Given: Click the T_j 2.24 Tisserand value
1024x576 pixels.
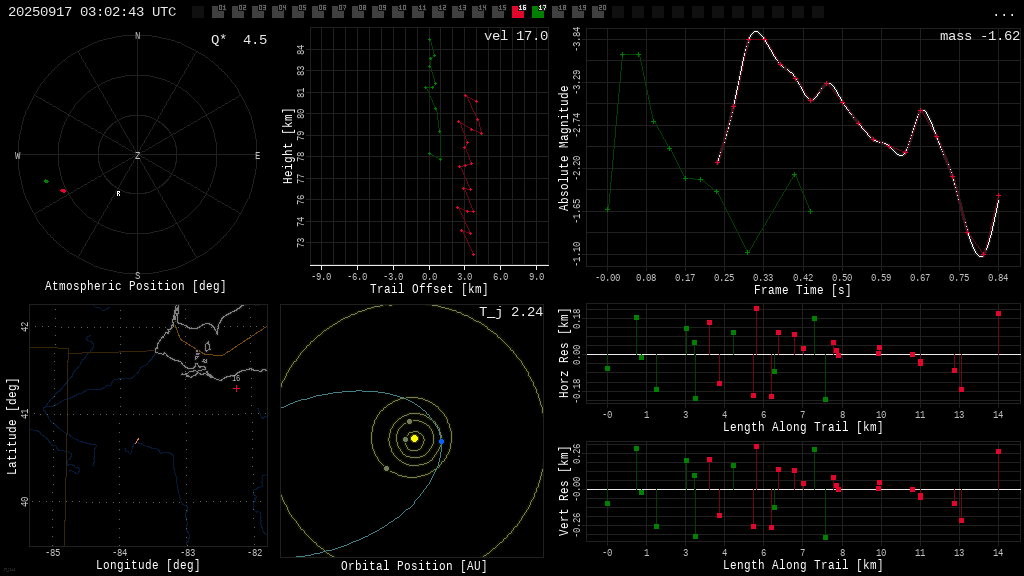Looking at the screenshot, I should 511,312.
